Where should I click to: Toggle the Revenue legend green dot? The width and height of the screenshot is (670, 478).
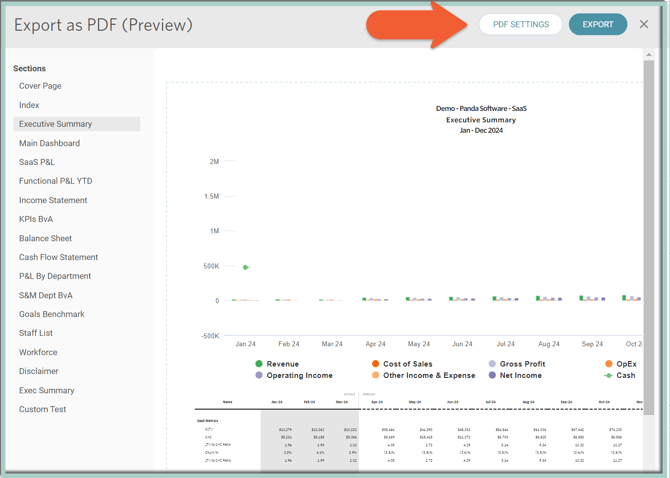[x=259, y=364]
